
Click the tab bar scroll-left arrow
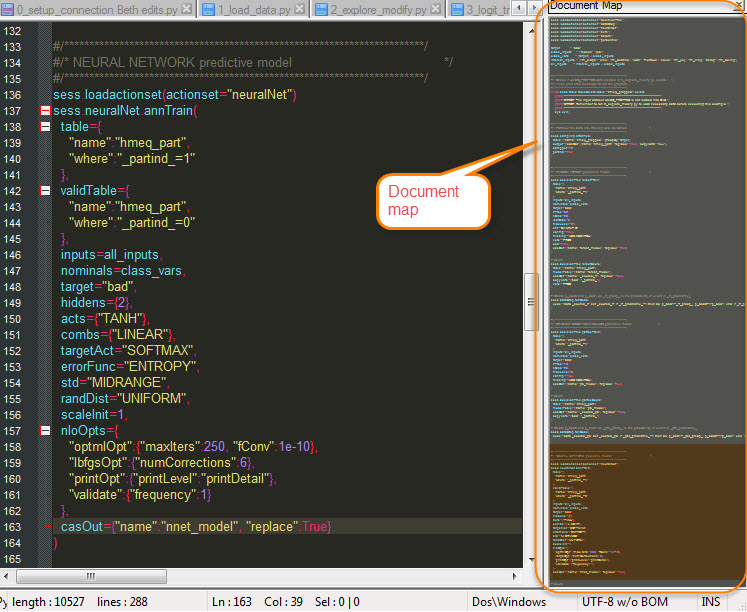[518, 10]
